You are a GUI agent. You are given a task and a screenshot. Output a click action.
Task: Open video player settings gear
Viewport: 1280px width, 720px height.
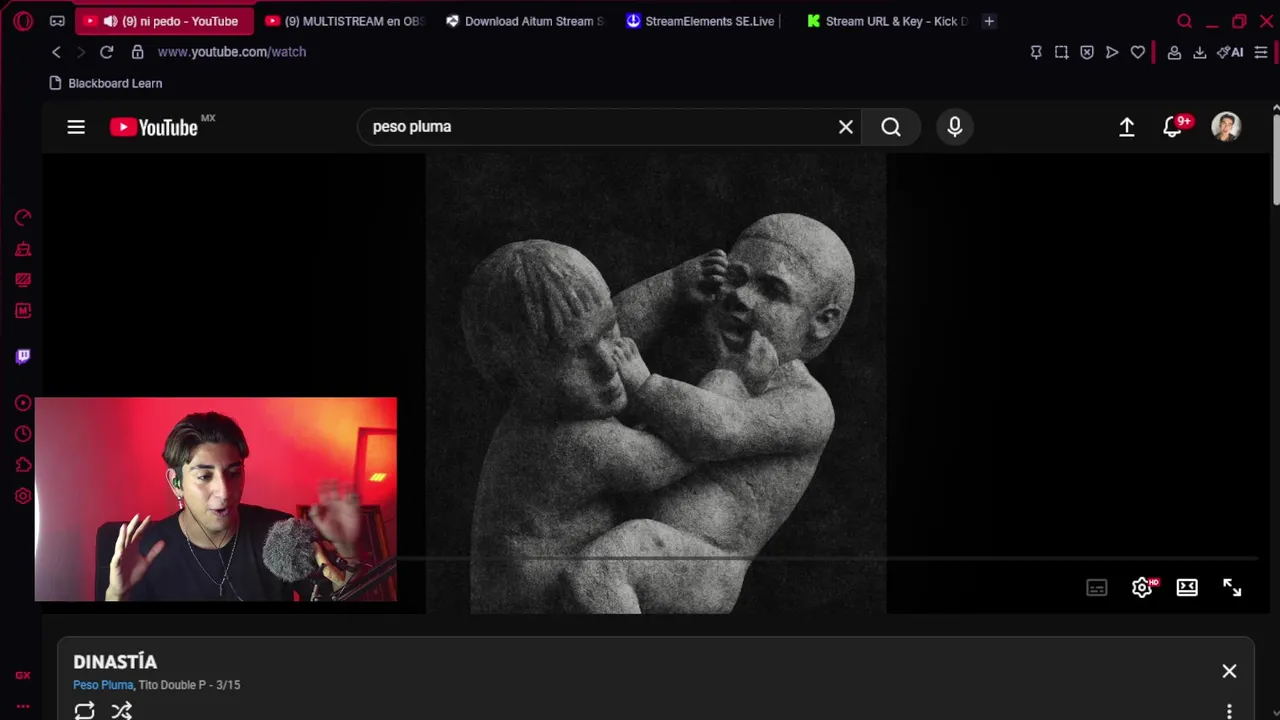coord(1142,588)
